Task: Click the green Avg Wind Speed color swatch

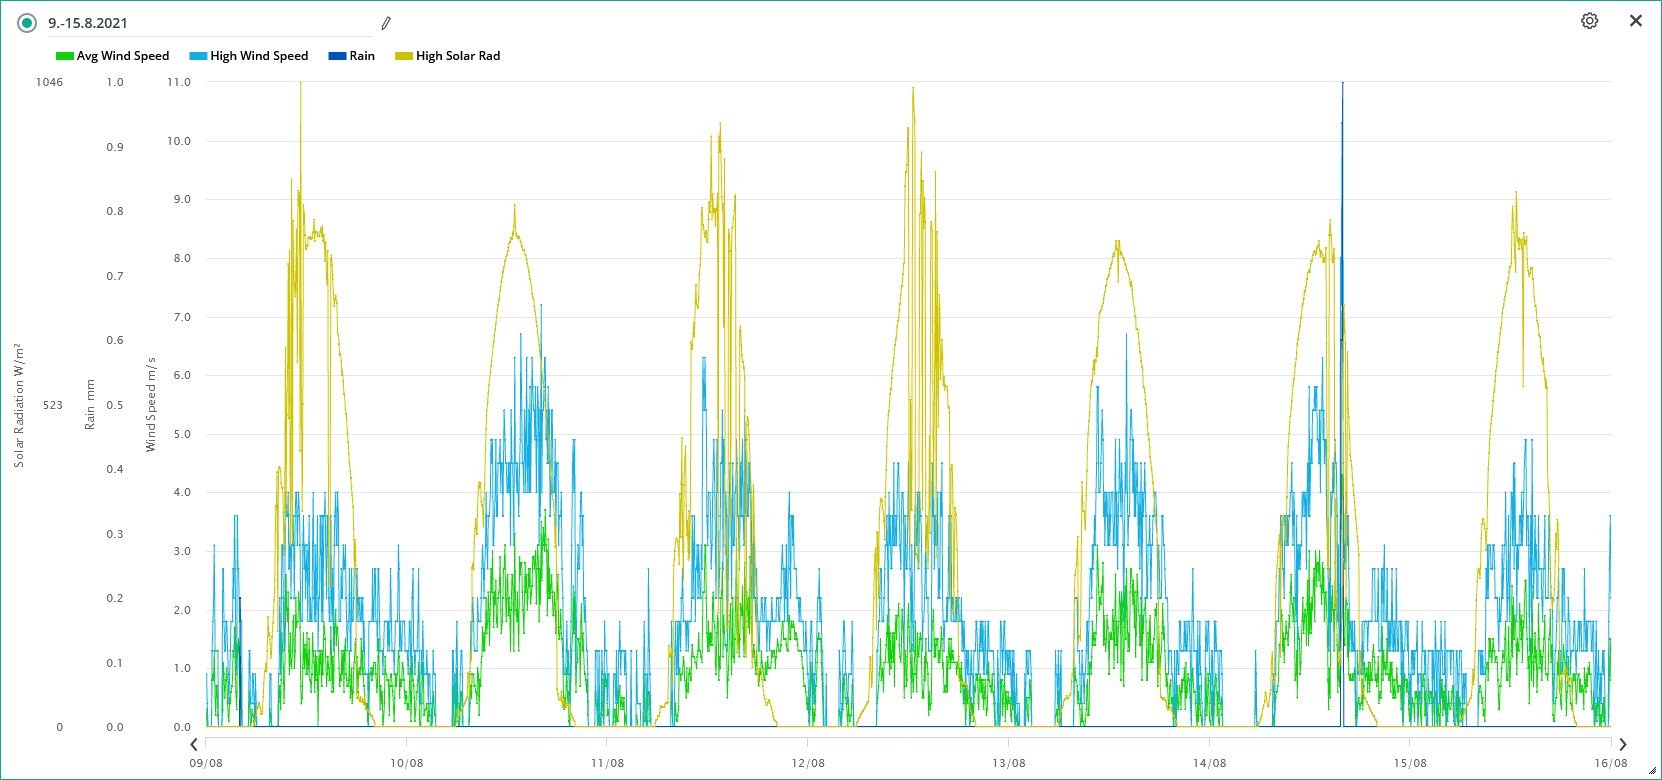Action: 65,56
